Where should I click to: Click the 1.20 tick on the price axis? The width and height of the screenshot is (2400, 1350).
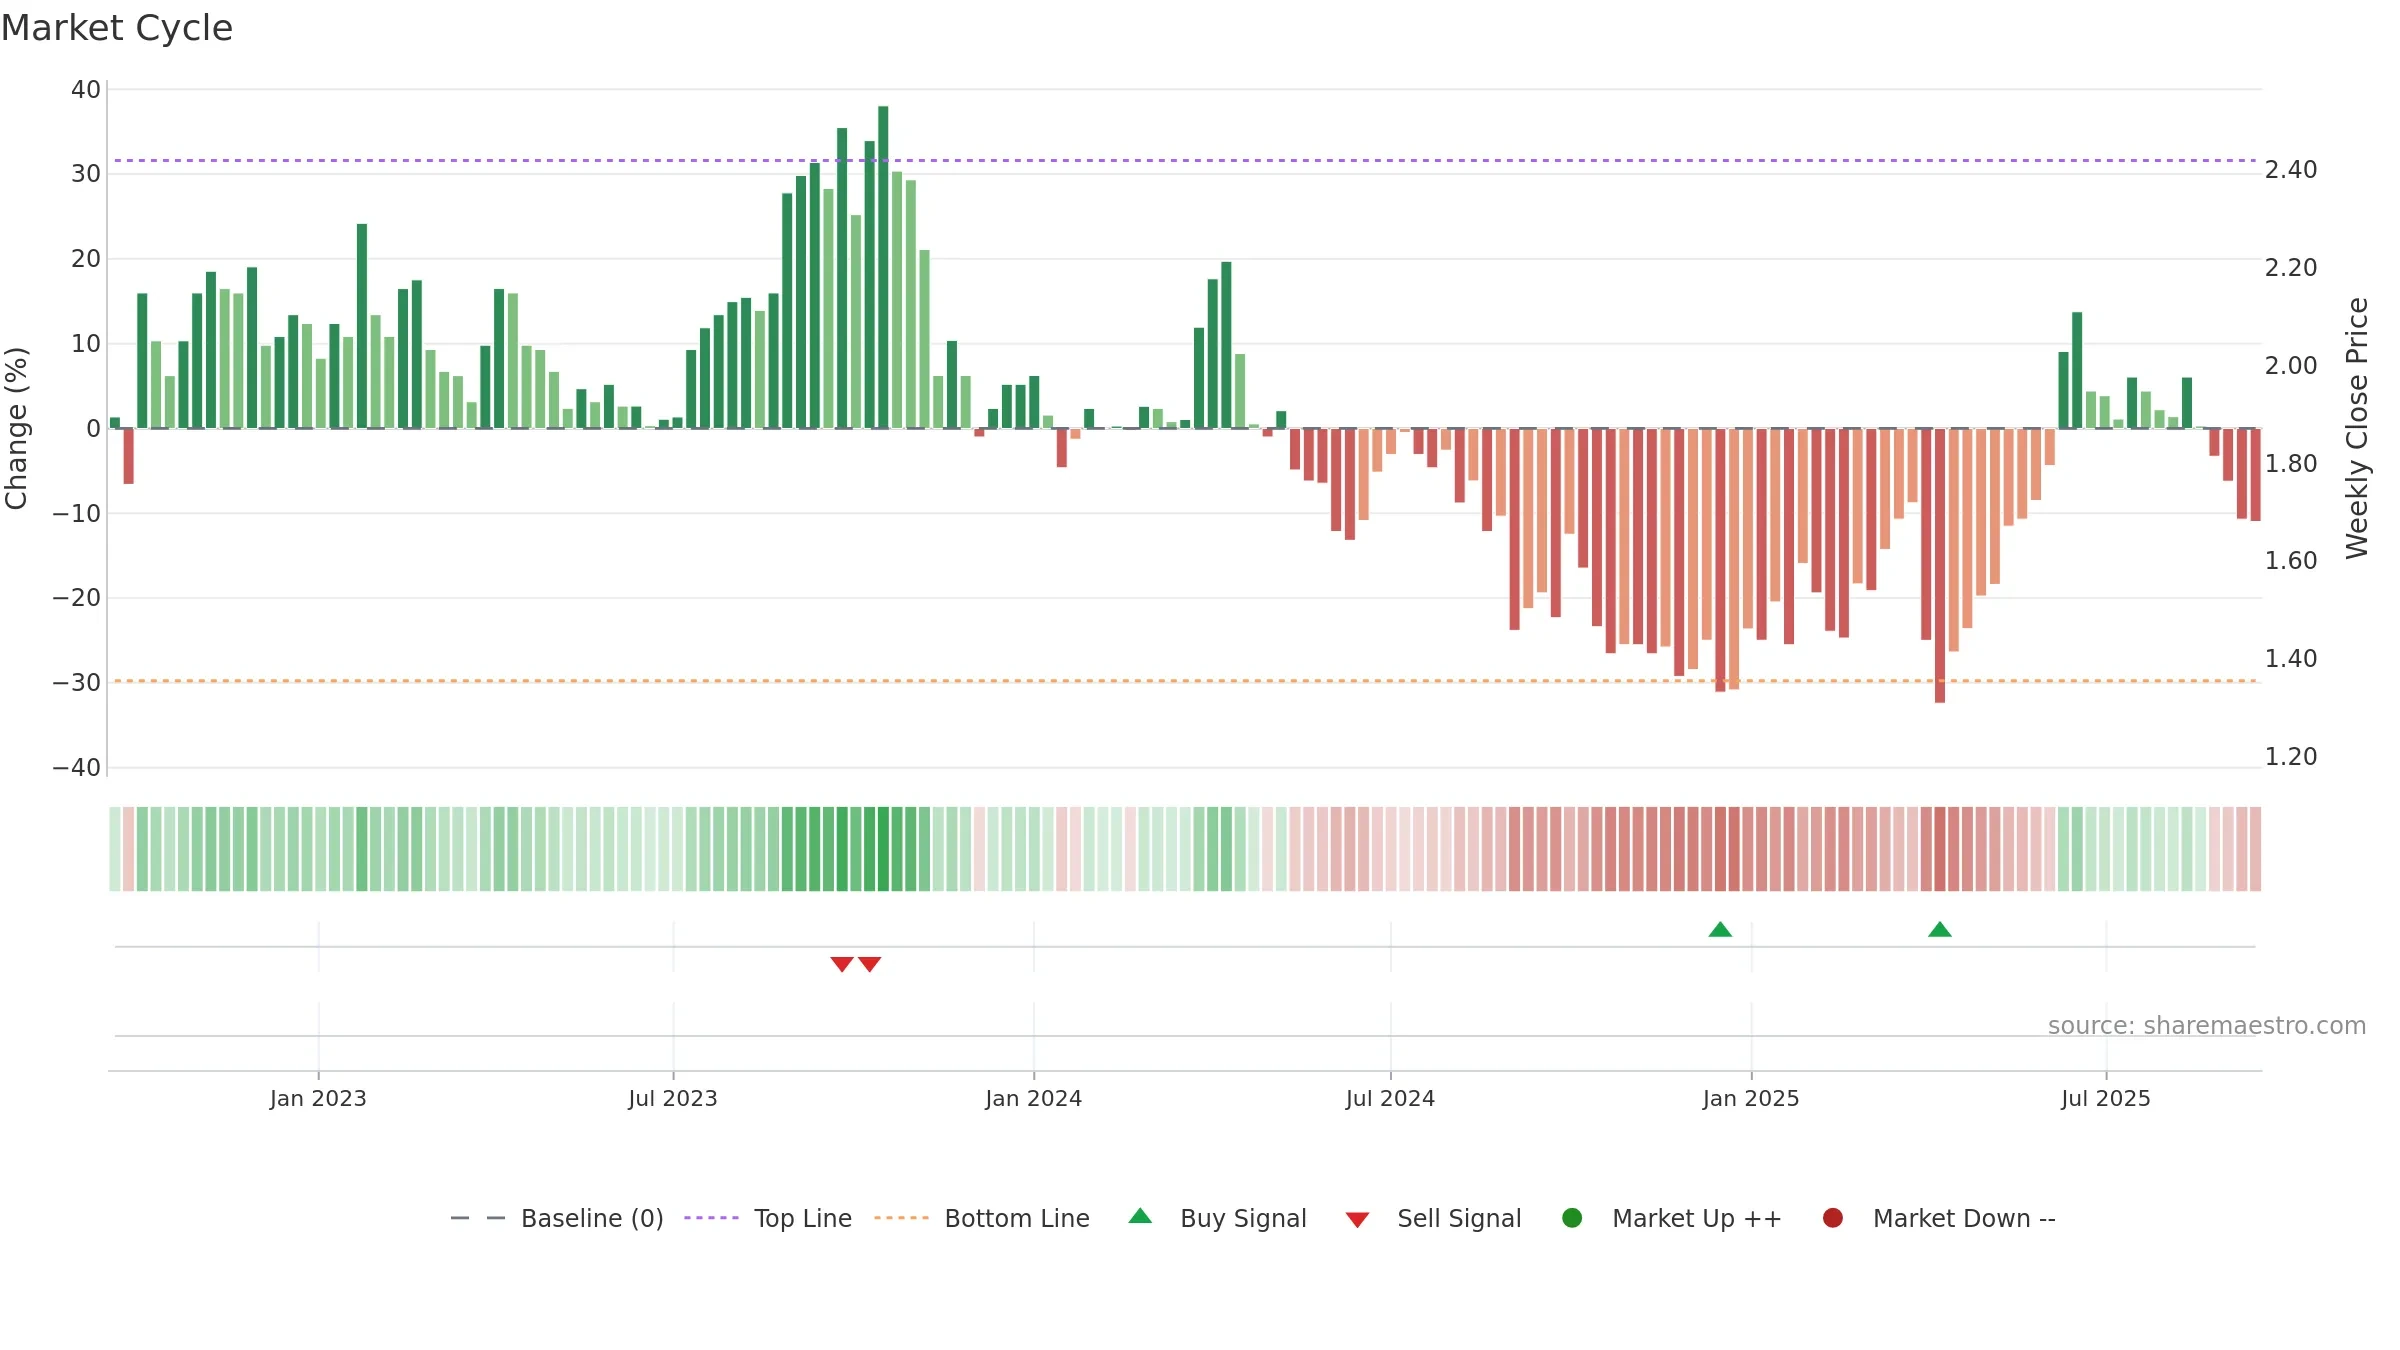pyautogui.click(x=2291, y=757)
